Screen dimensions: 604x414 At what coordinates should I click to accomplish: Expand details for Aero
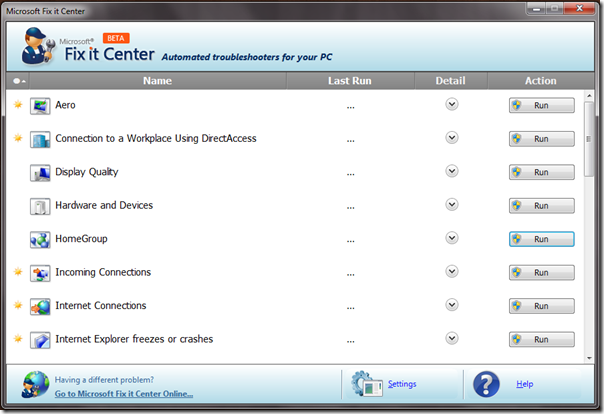(x=452, y=104)
